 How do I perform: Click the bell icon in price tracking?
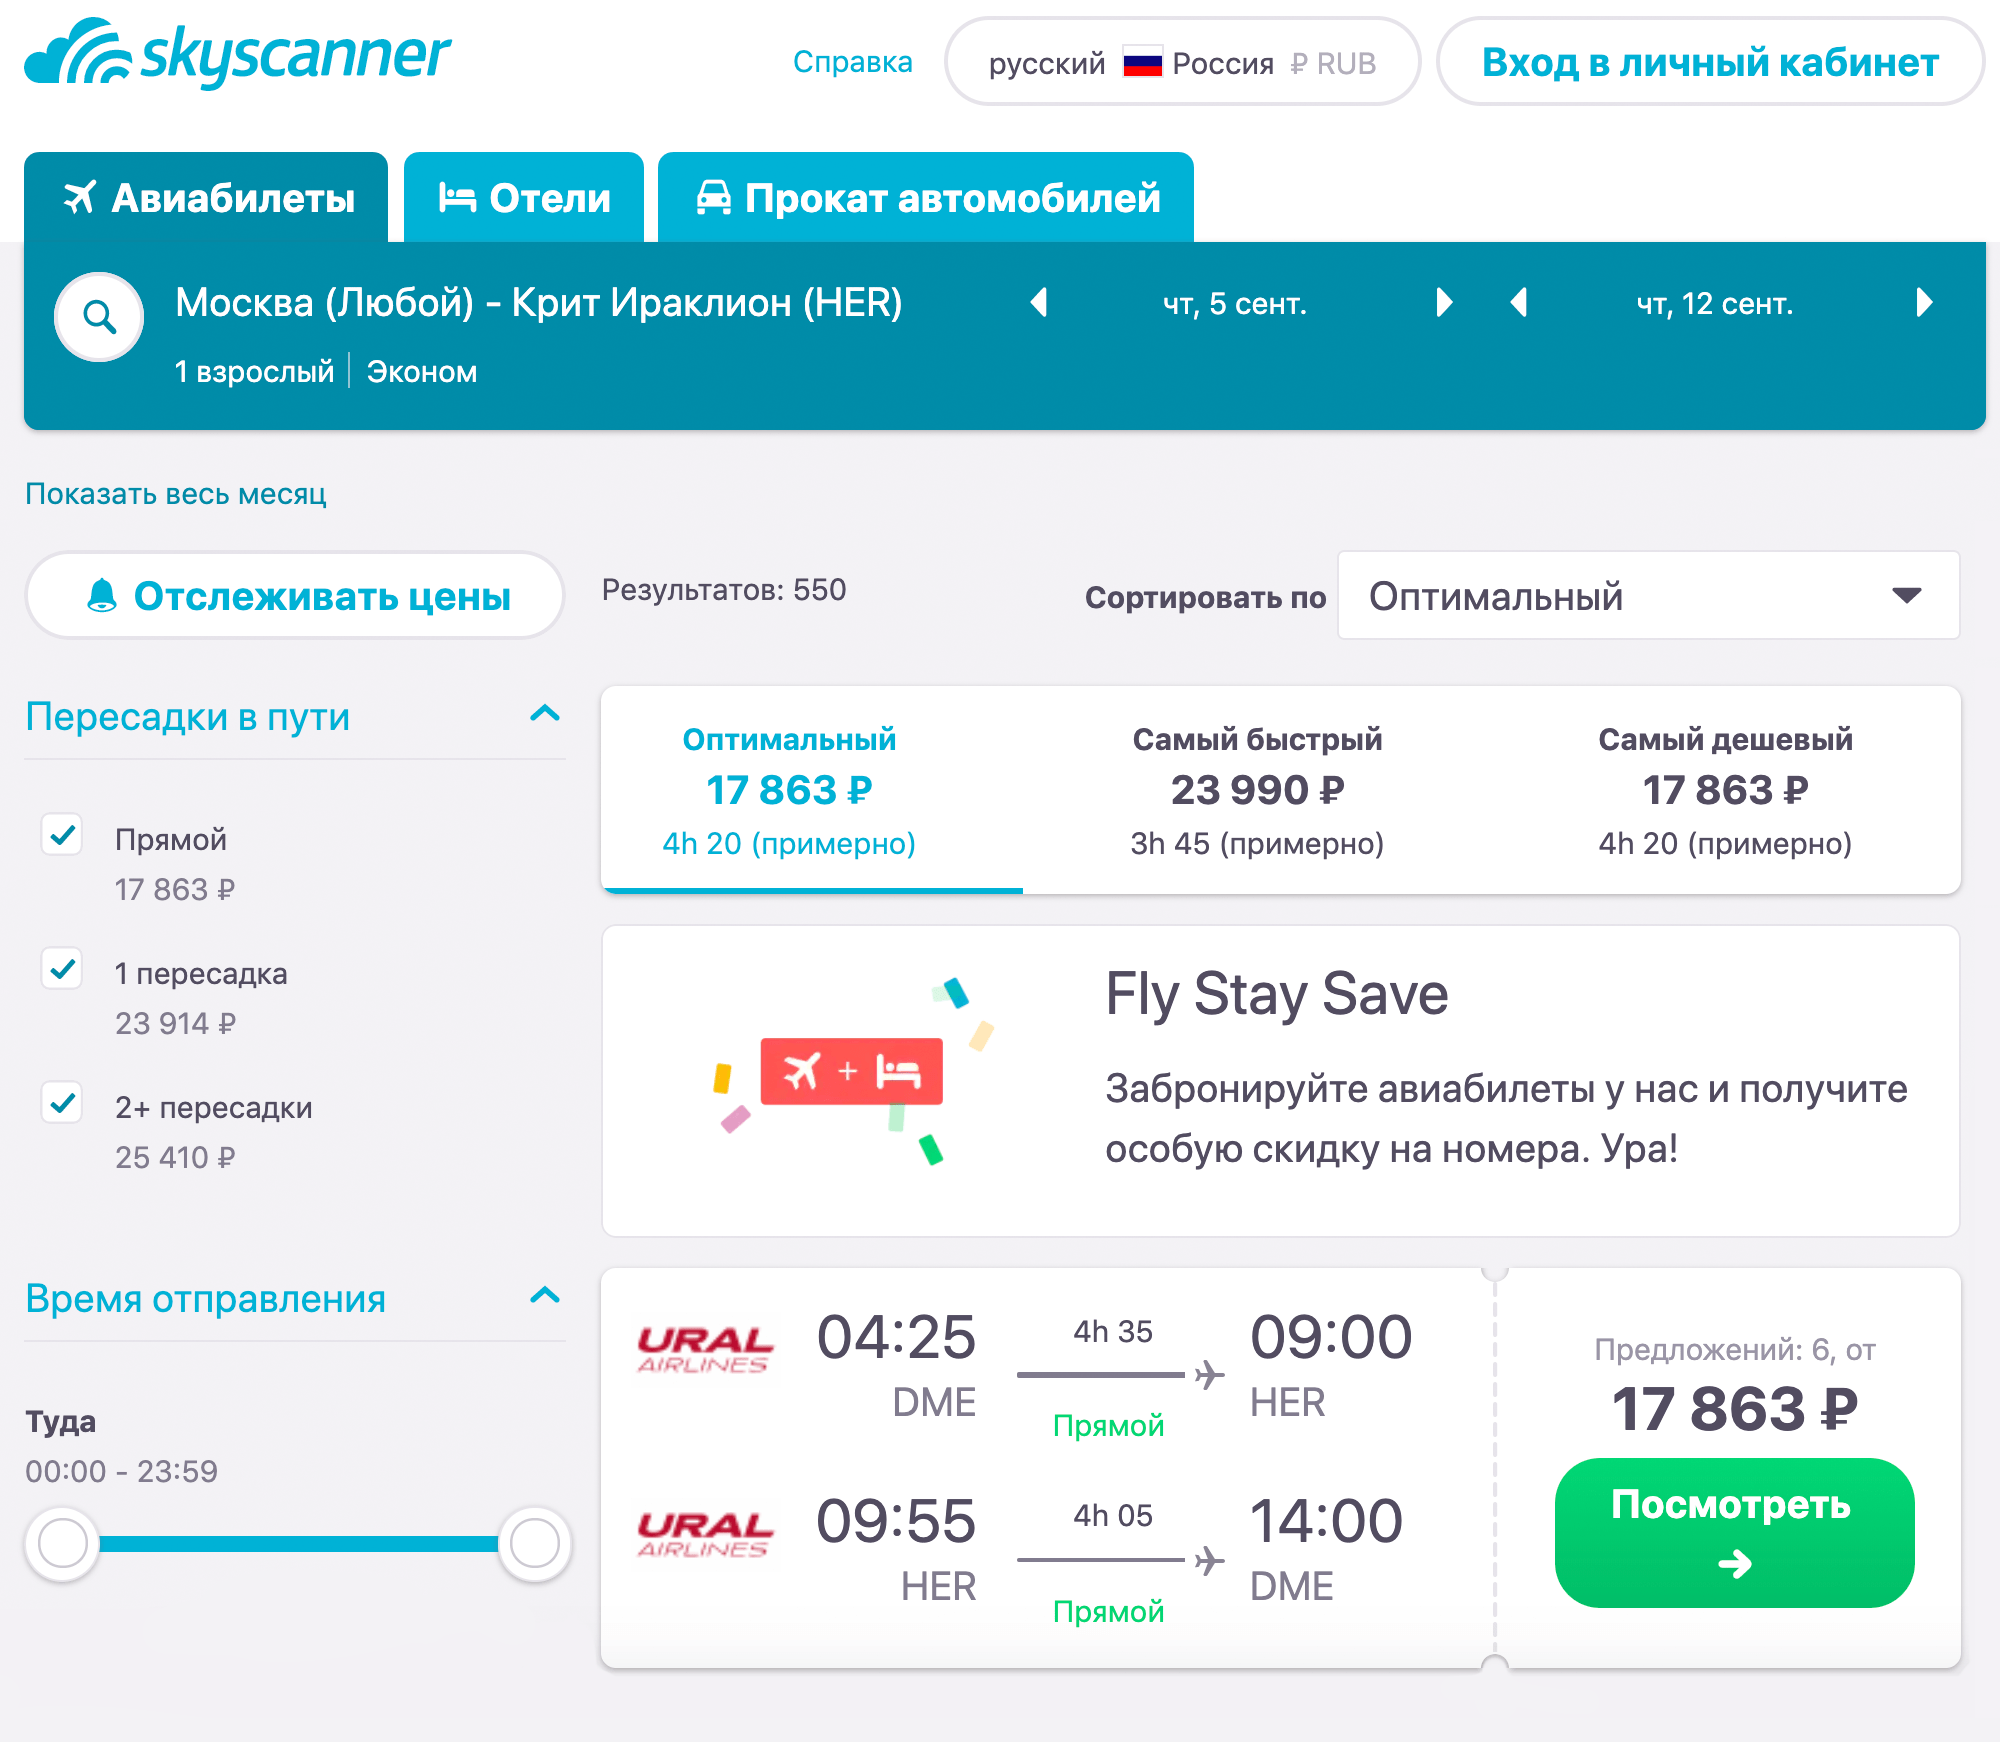point(102,595)
